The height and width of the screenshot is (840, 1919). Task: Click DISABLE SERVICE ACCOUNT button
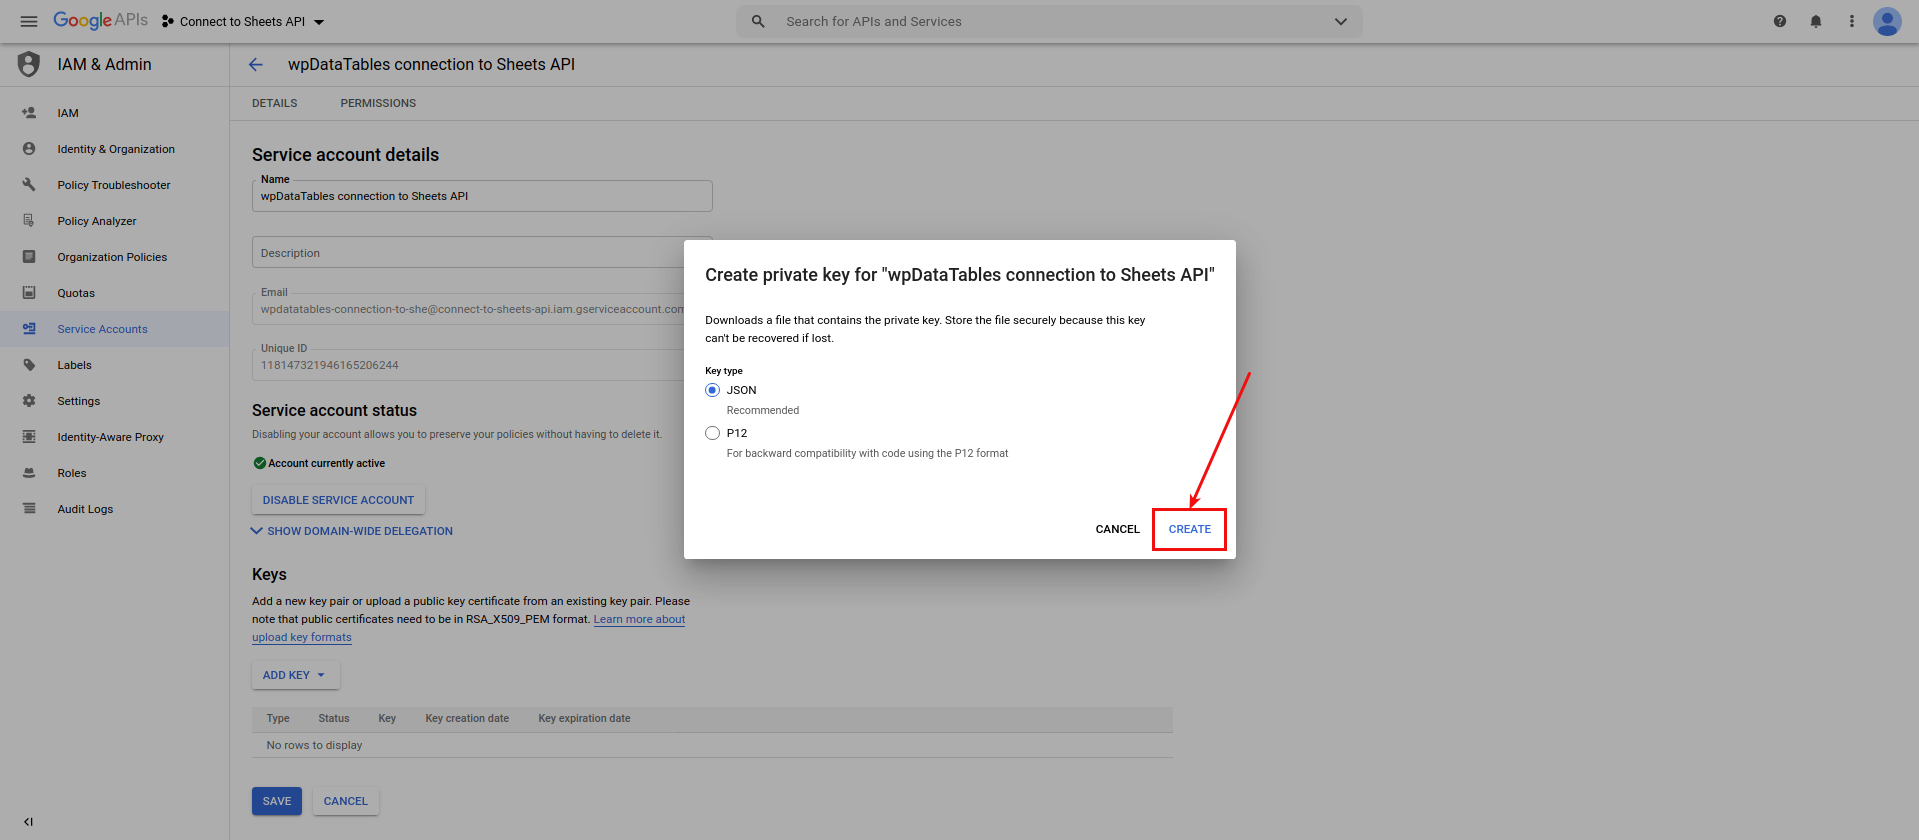(x=338, y=500)
